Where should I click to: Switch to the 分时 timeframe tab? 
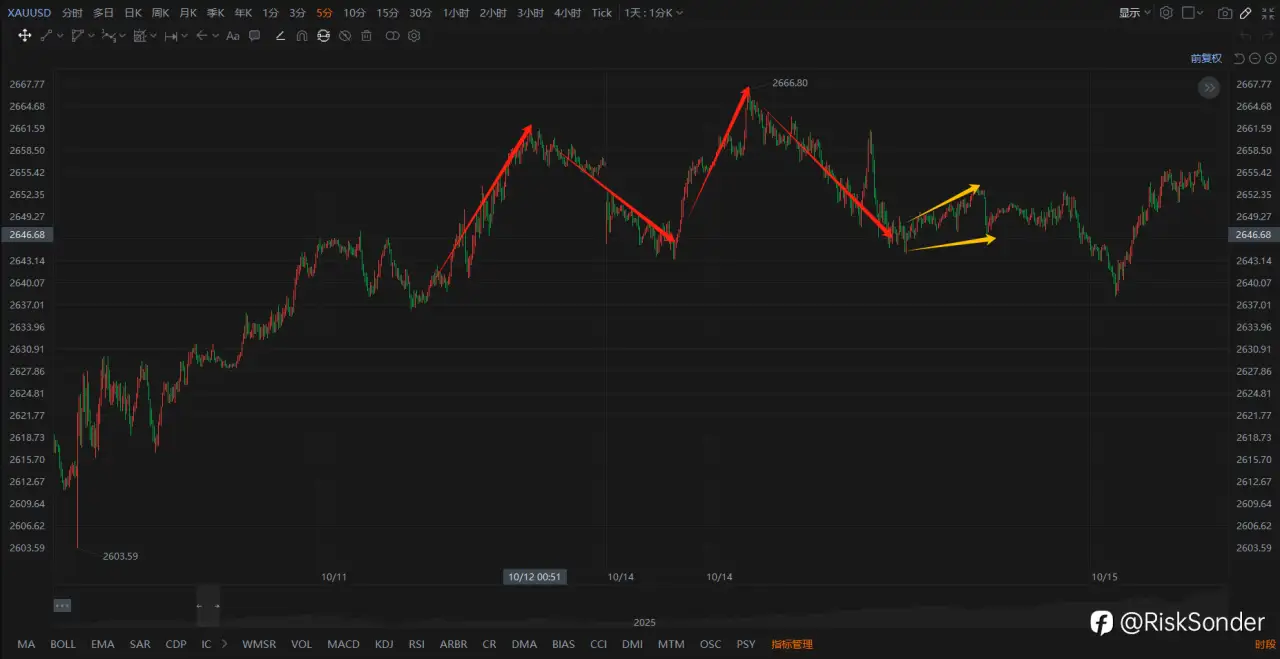(x=72, y=13)
